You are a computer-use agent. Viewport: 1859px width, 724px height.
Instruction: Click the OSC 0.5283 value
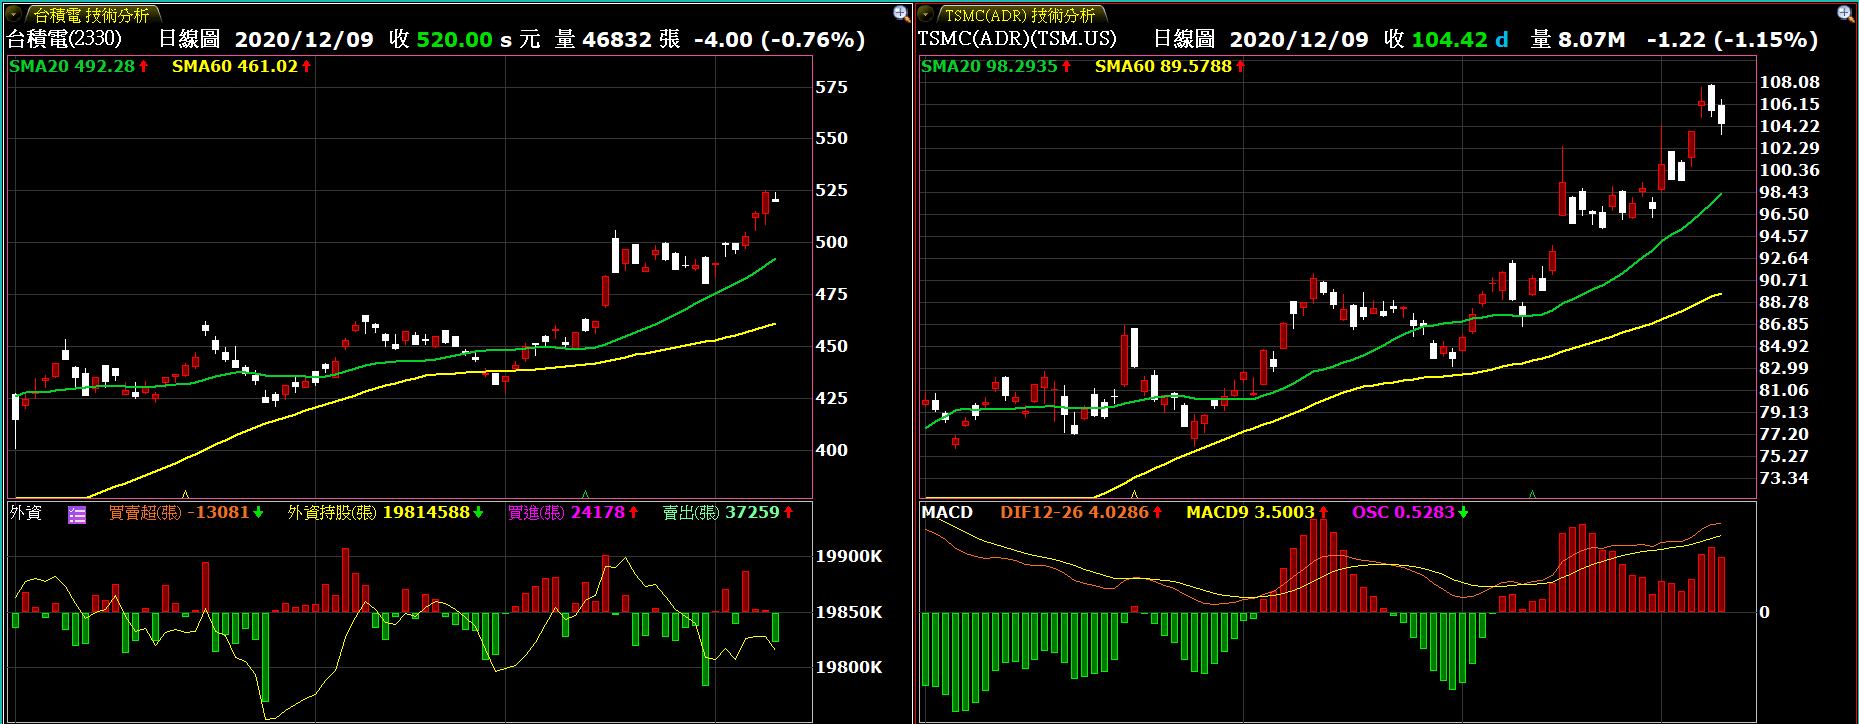[x=1410, y=512]
